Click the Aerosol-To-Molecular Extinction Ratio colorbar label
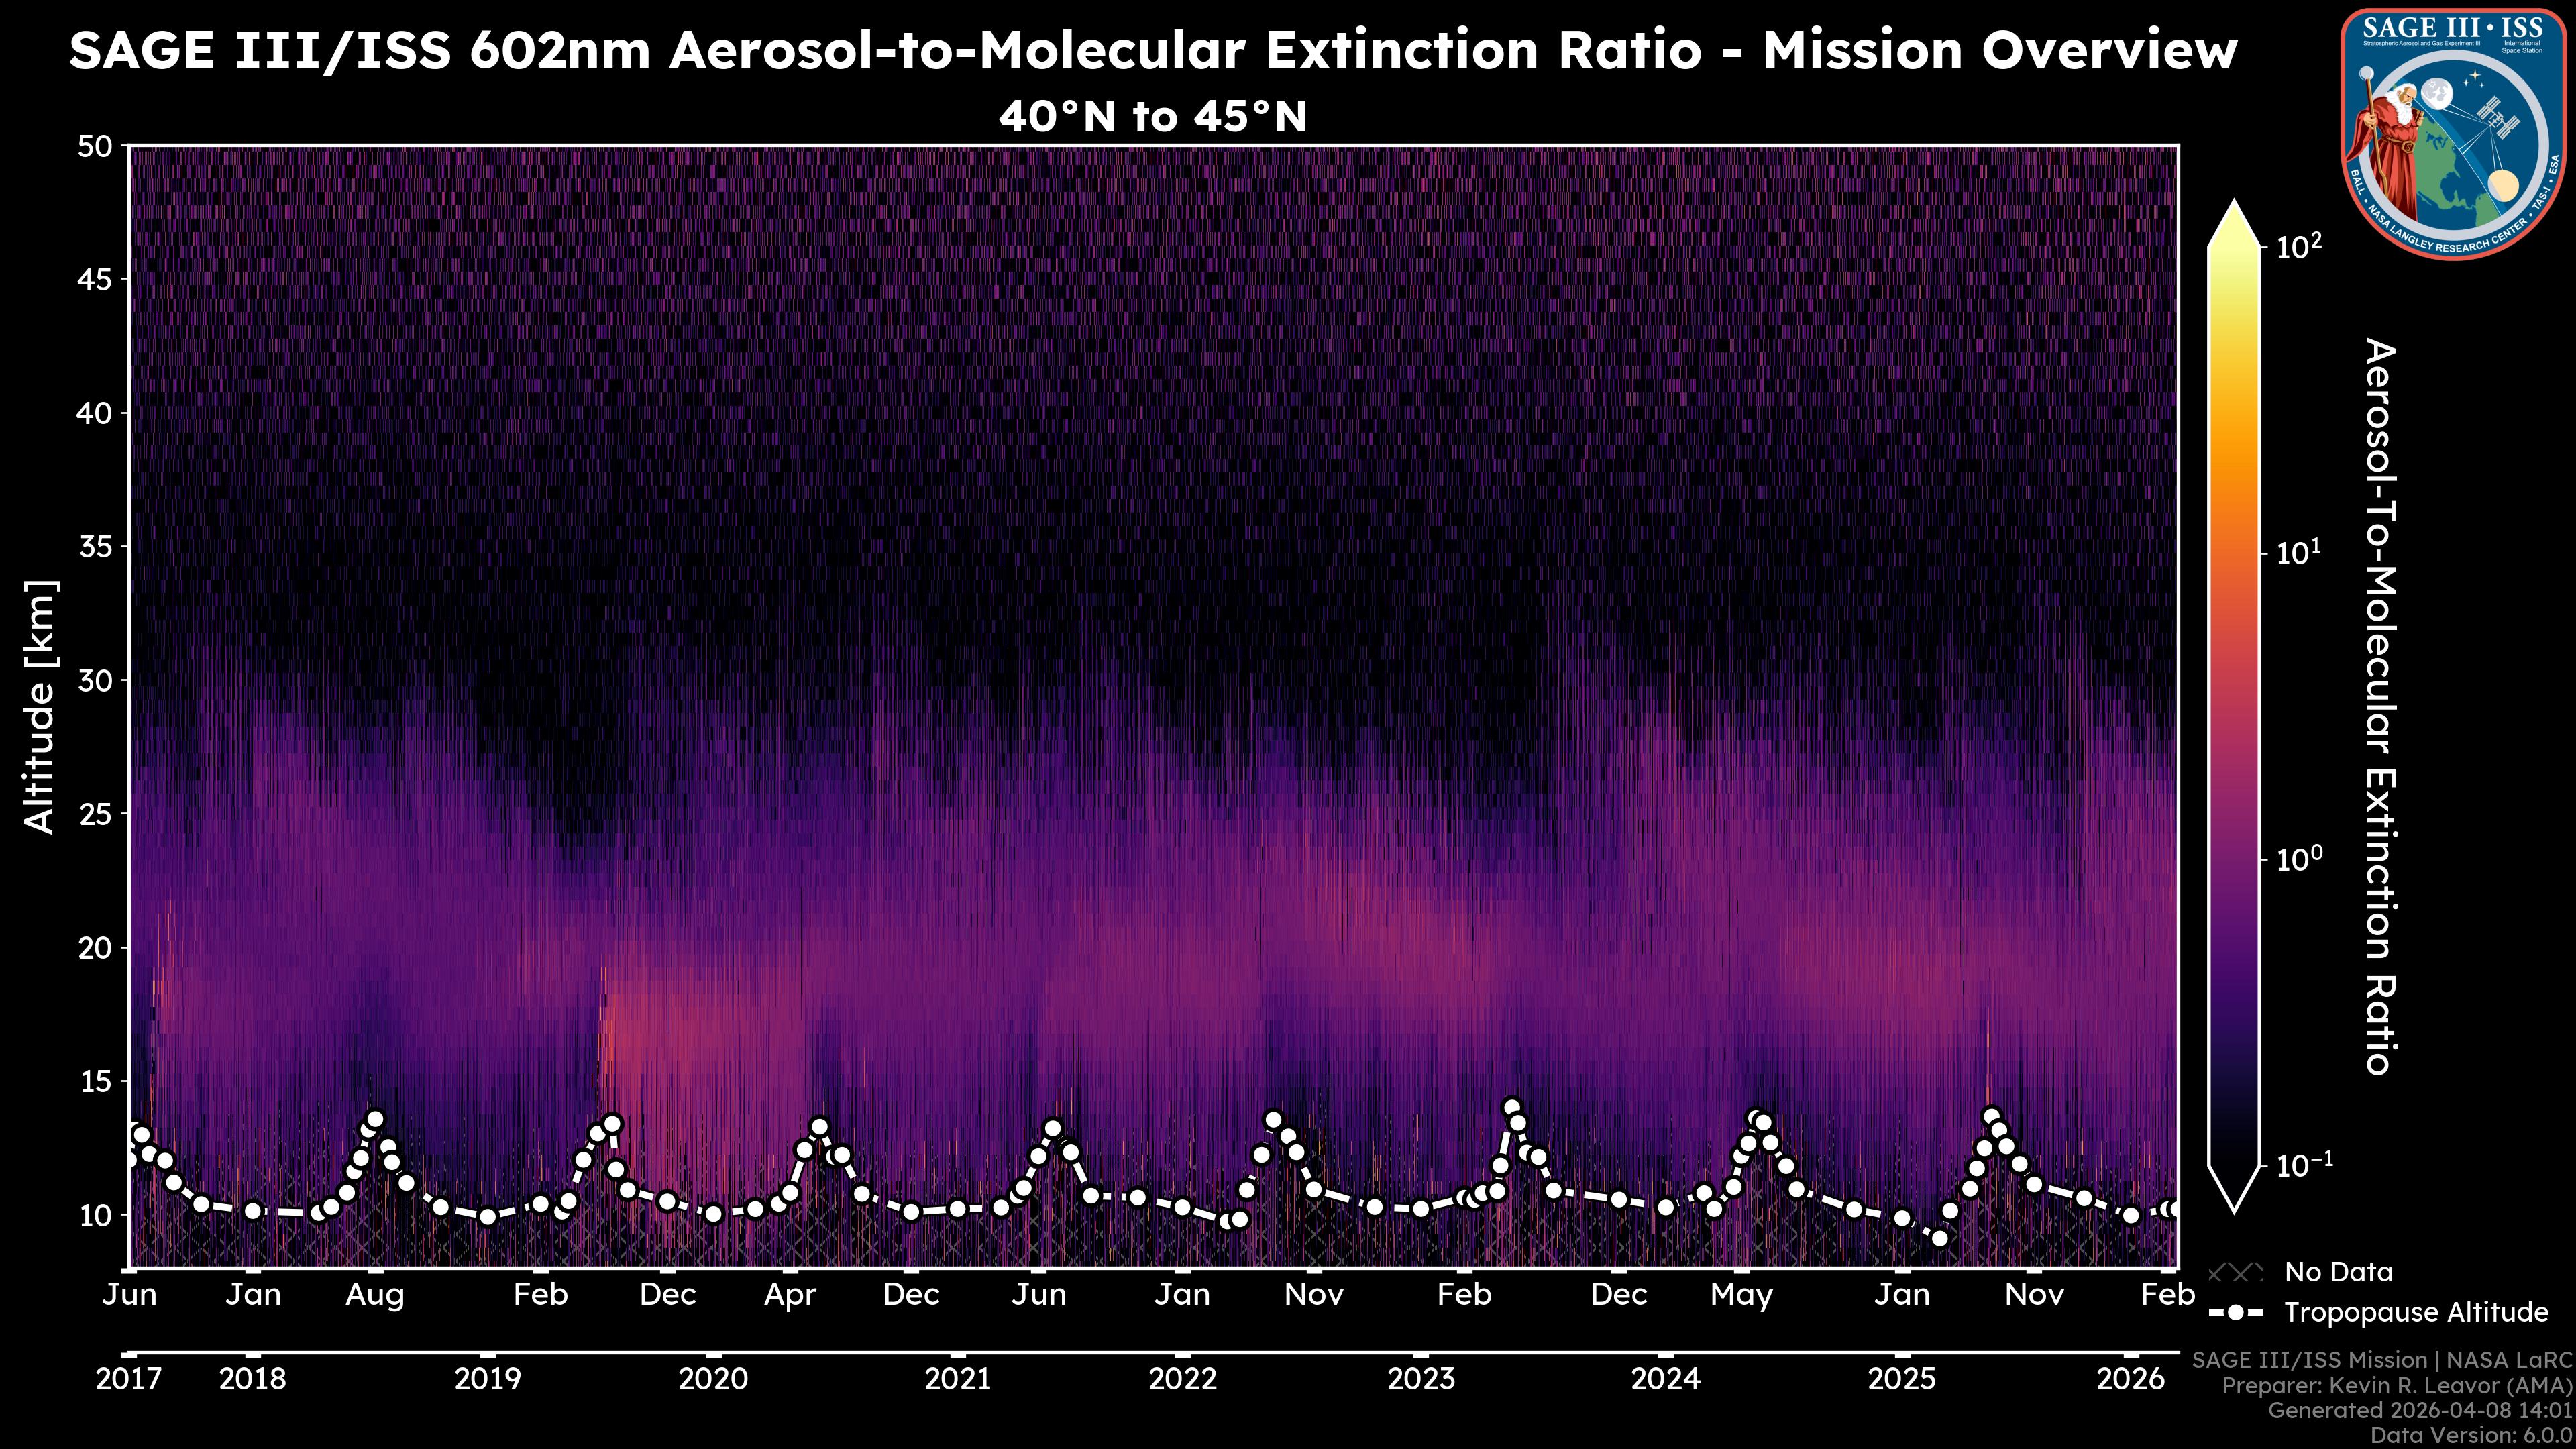The image size is (2576, 1449). coord(2380,706)
